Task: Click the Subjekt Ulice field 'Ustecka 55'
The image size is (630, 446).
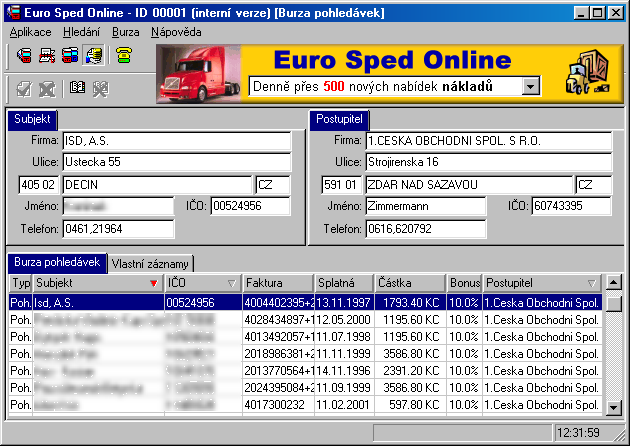Action: coord(177,162)
